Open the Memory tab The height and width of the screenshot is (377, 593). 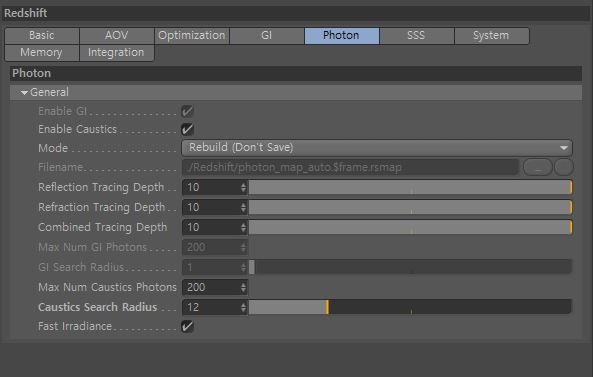click(x=42, y=53)
